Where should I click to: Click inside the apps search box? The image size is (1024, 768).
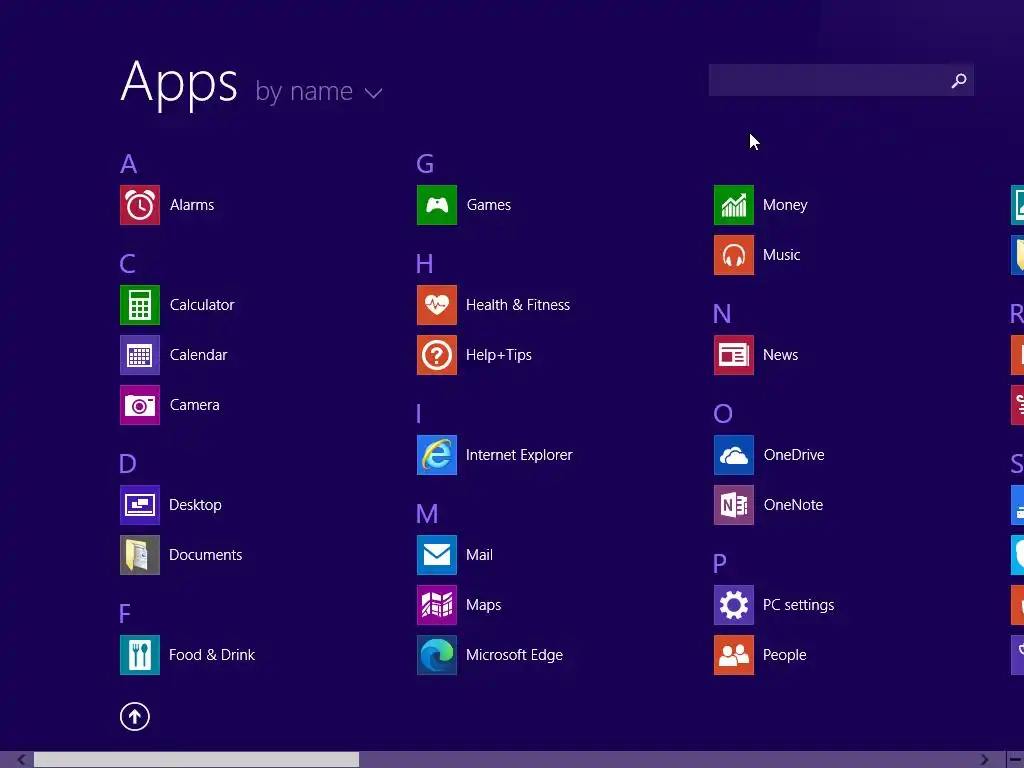click(x=841, y=80)
